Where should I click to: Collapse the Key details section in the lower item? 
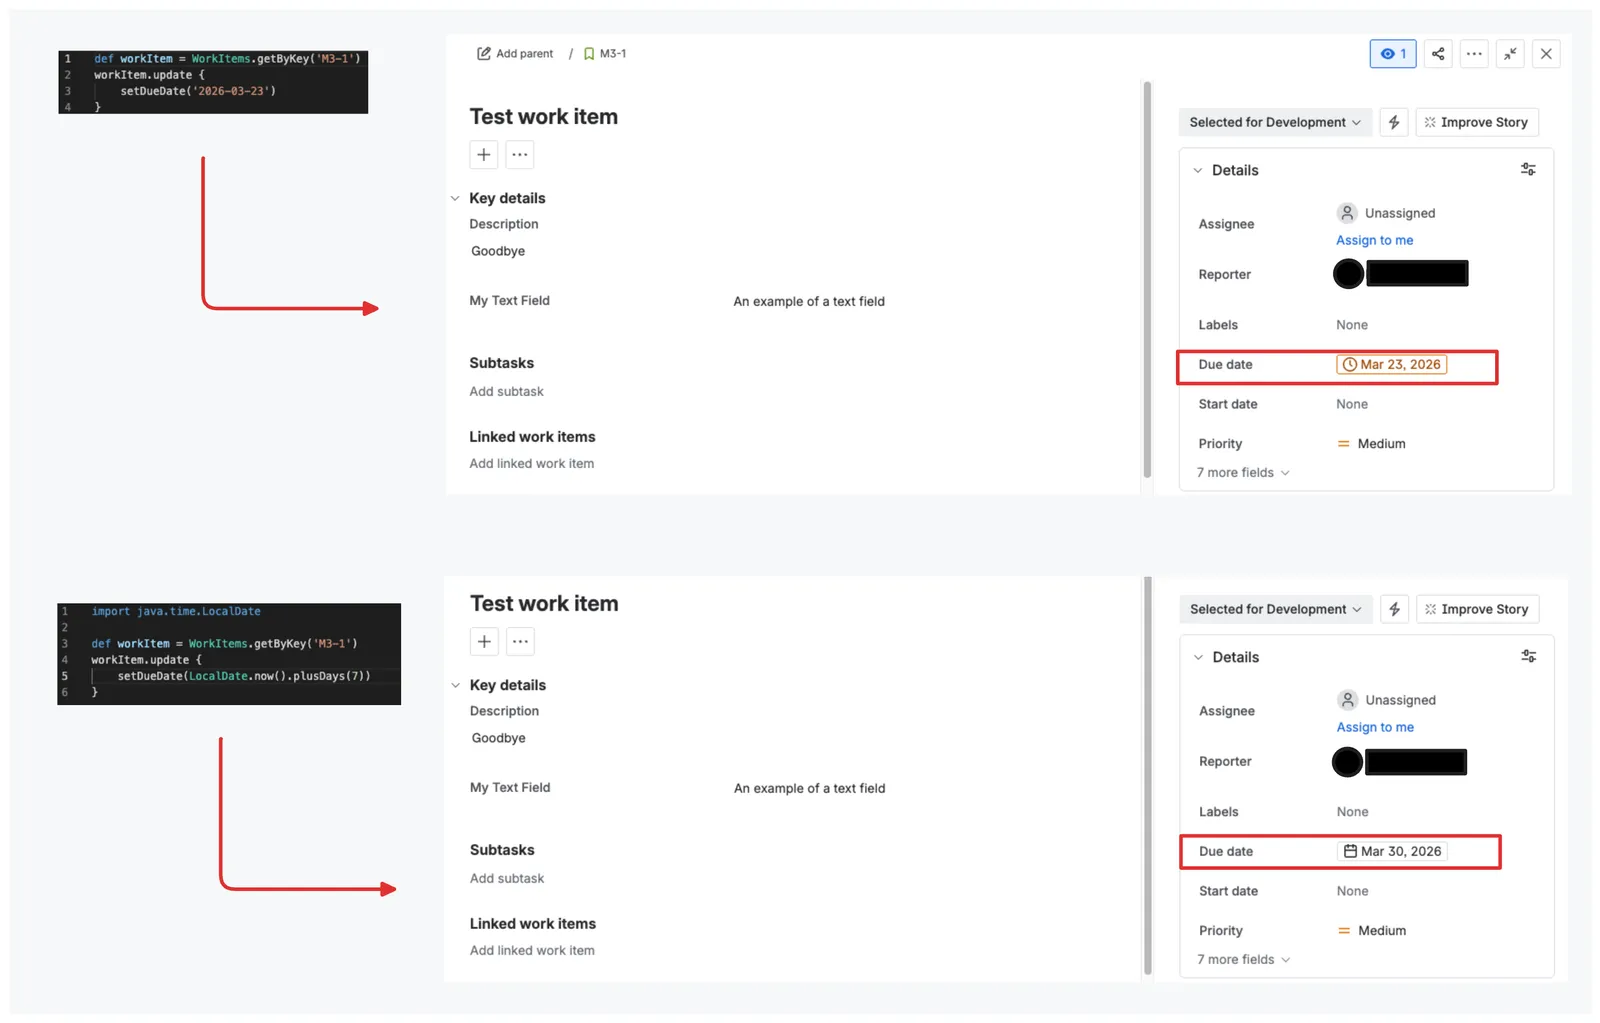coord(455,685)
